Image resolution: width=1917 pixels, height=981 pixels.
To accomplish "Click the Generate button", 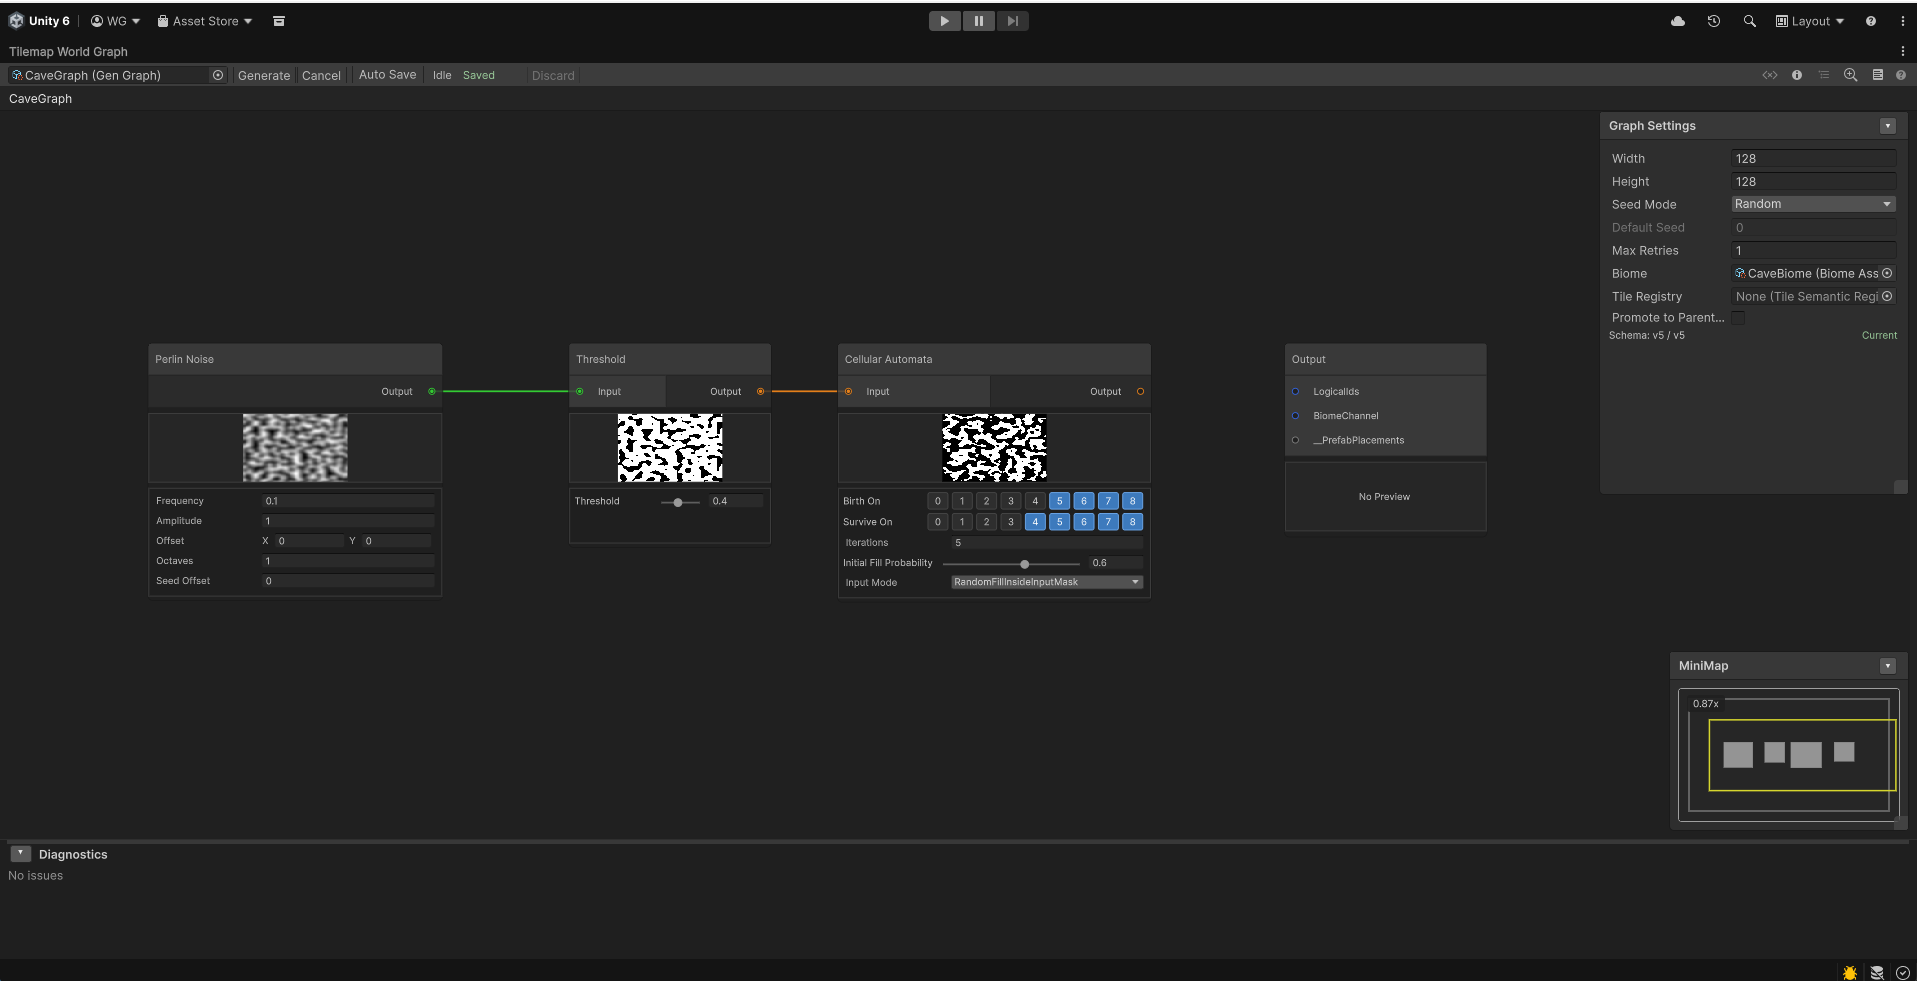I will point(264,75).
